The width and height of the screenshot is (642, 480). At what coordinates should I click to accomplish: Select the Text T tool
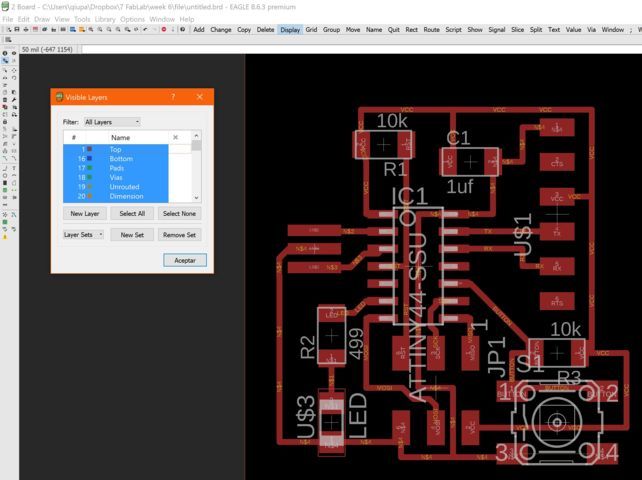pyautogui.click(x=14, y=168)
